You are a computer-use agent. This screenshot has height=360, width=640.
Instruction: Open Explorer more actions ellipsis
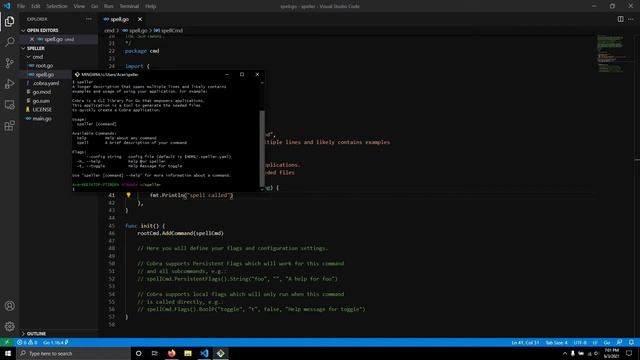(89, 19)
